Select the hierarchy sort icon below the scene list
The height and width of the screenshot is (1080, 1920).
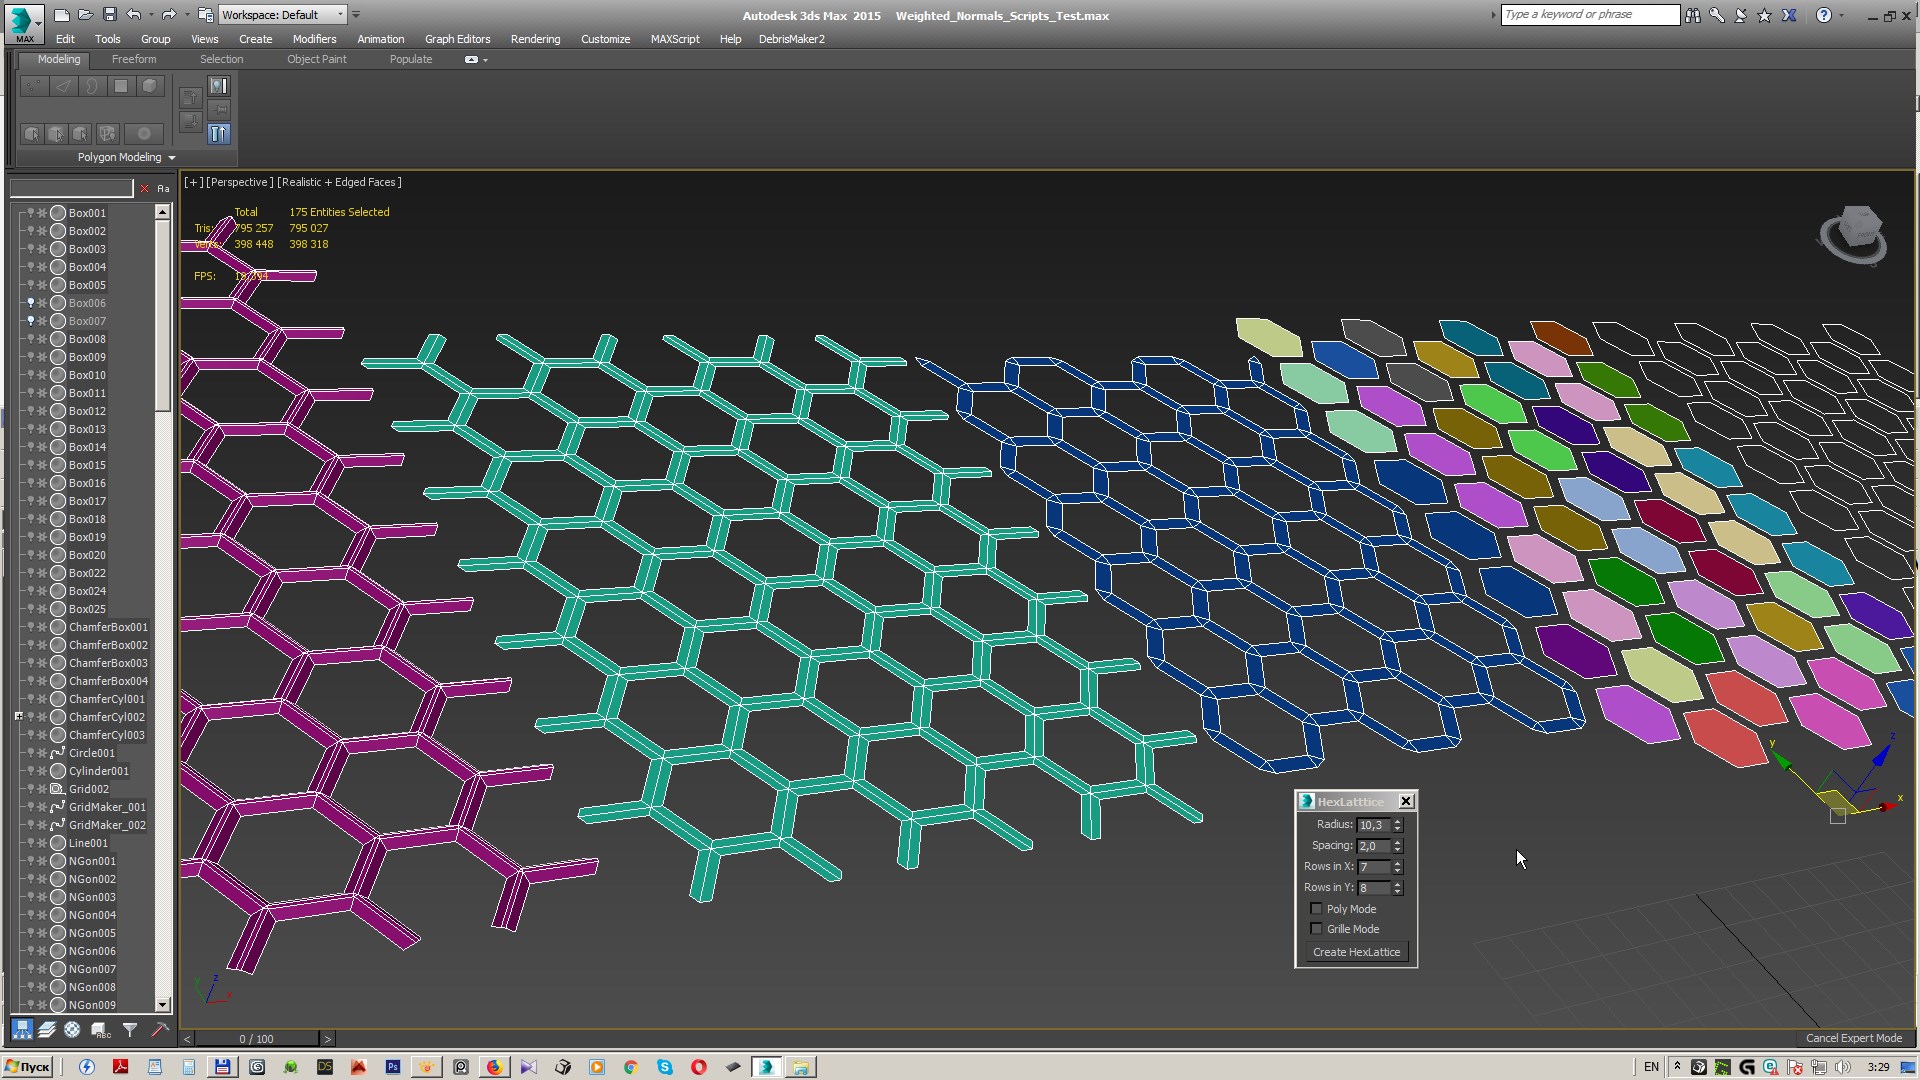(x=22, y=1030)
